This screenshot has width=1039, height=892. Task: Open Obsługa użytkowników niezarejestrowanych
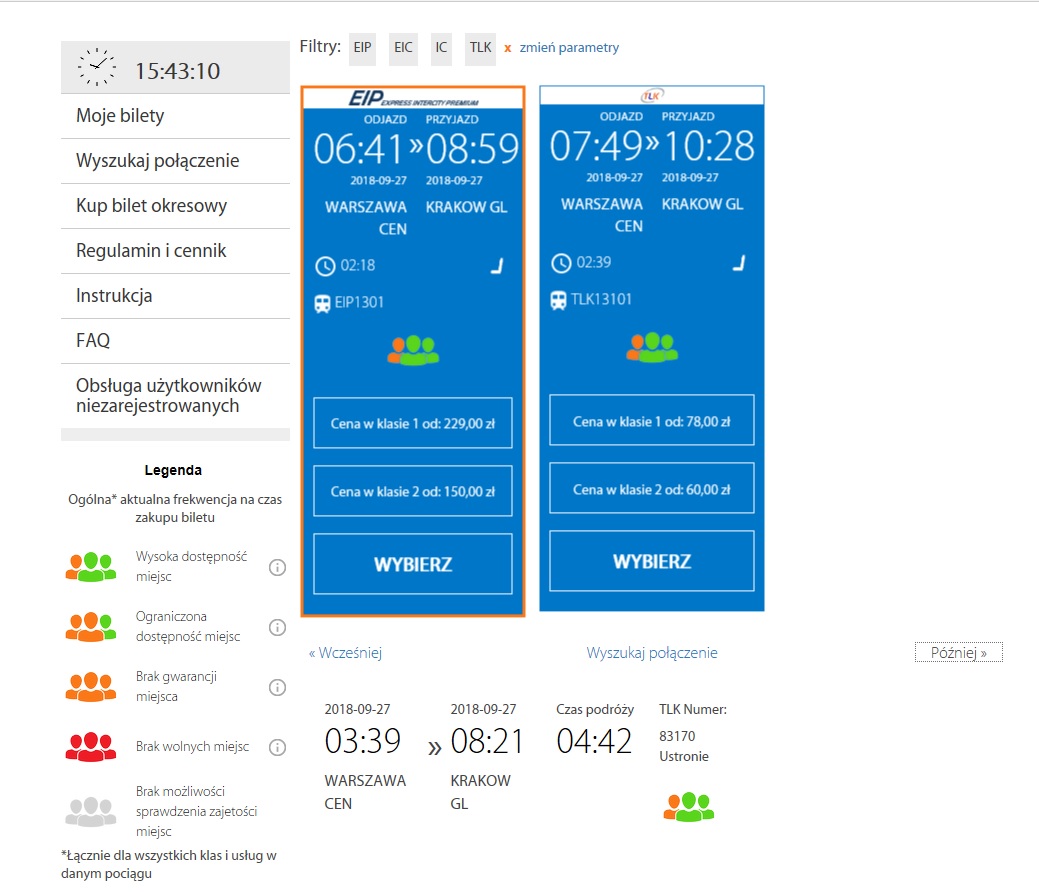point(176,396)
